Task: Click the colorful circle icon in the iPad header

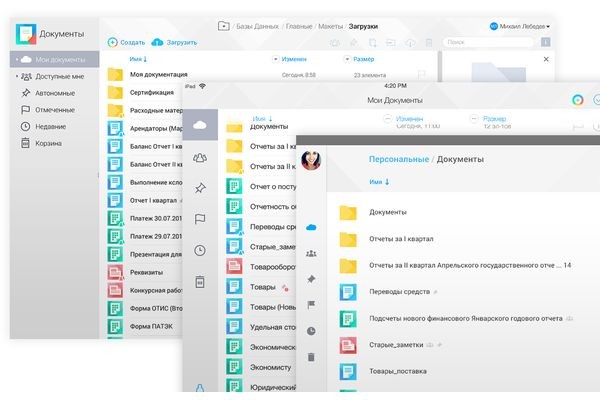Action: [x=577, y=100]
